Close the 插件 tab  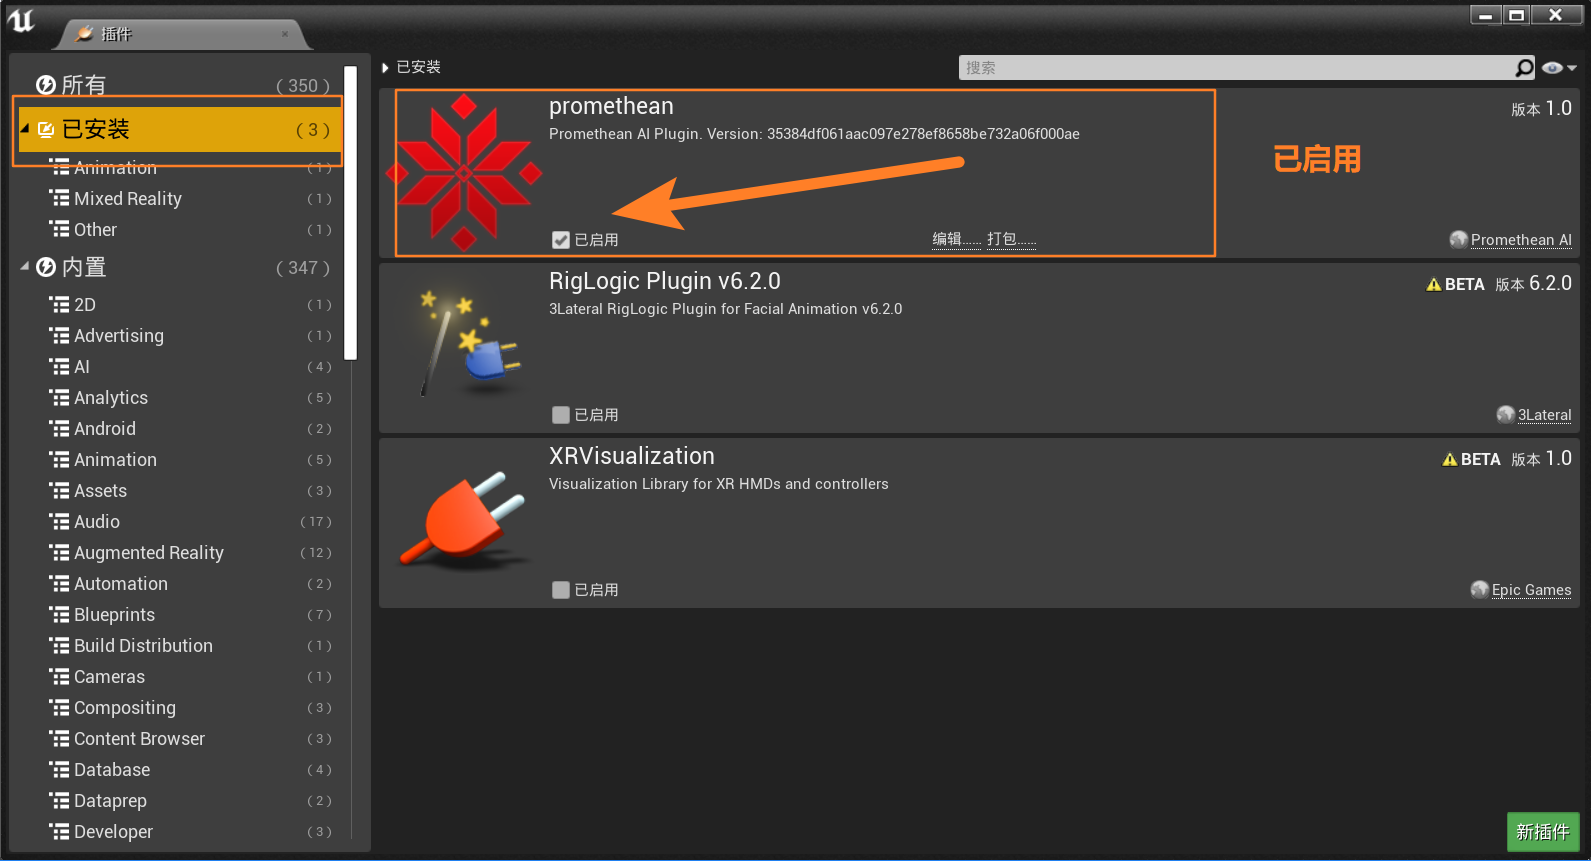point(285,34)
